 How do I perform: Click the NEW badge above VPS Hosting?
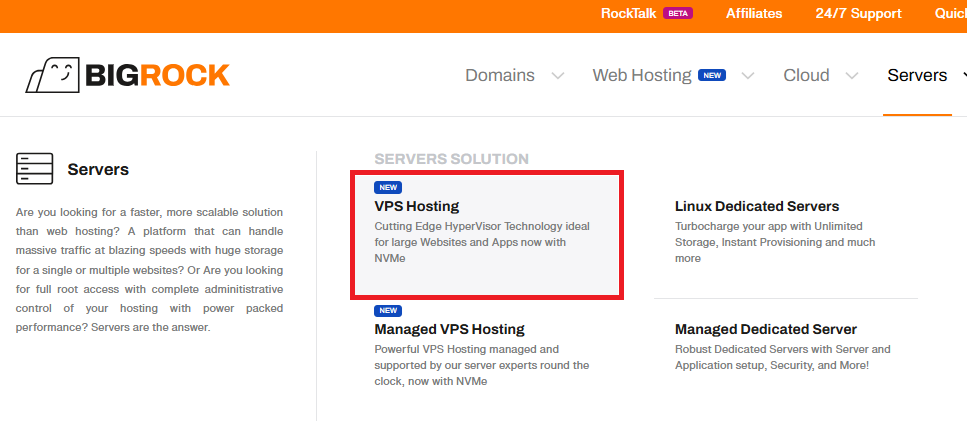pyautogui.click(x=388, y=188)
